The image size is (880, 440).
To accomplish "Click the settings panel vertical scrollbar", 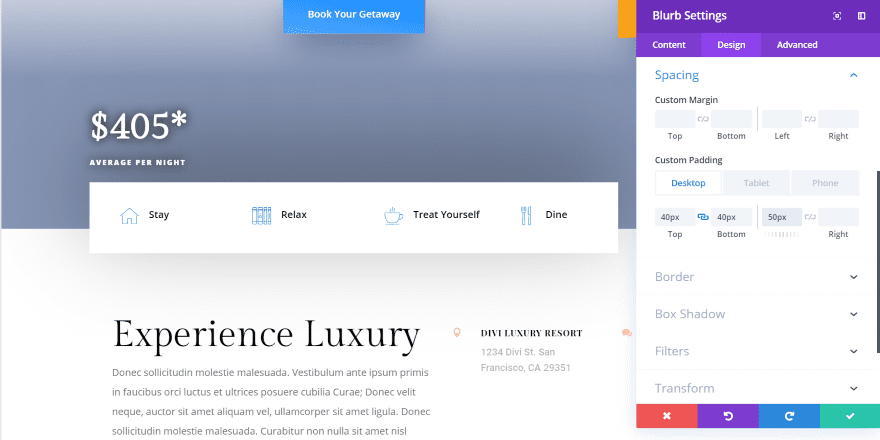I will 878,262.
